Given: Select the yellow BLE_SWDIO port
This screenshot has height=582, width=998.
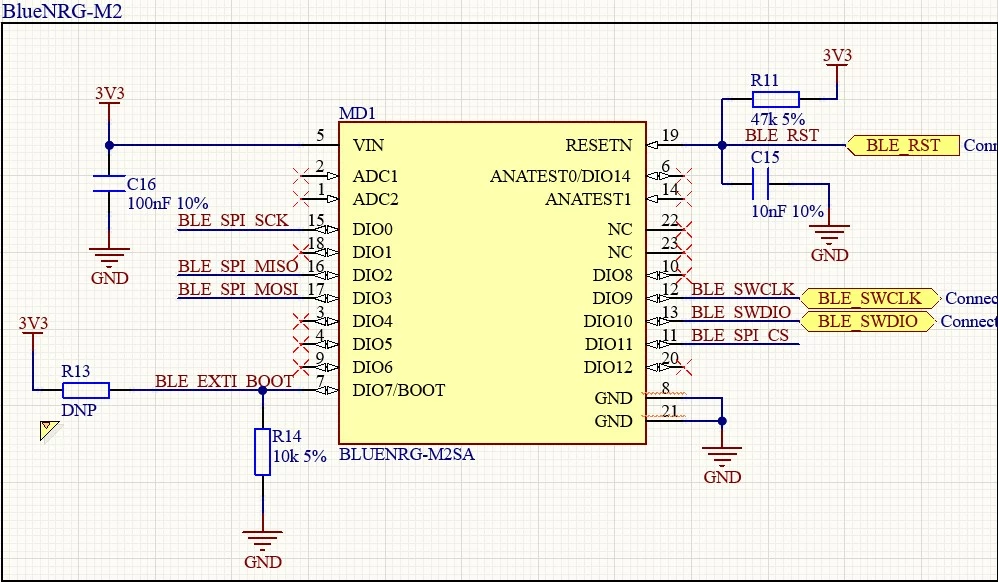Looking at the screenshot, I should pyautogui.click(x=868, y=321).
